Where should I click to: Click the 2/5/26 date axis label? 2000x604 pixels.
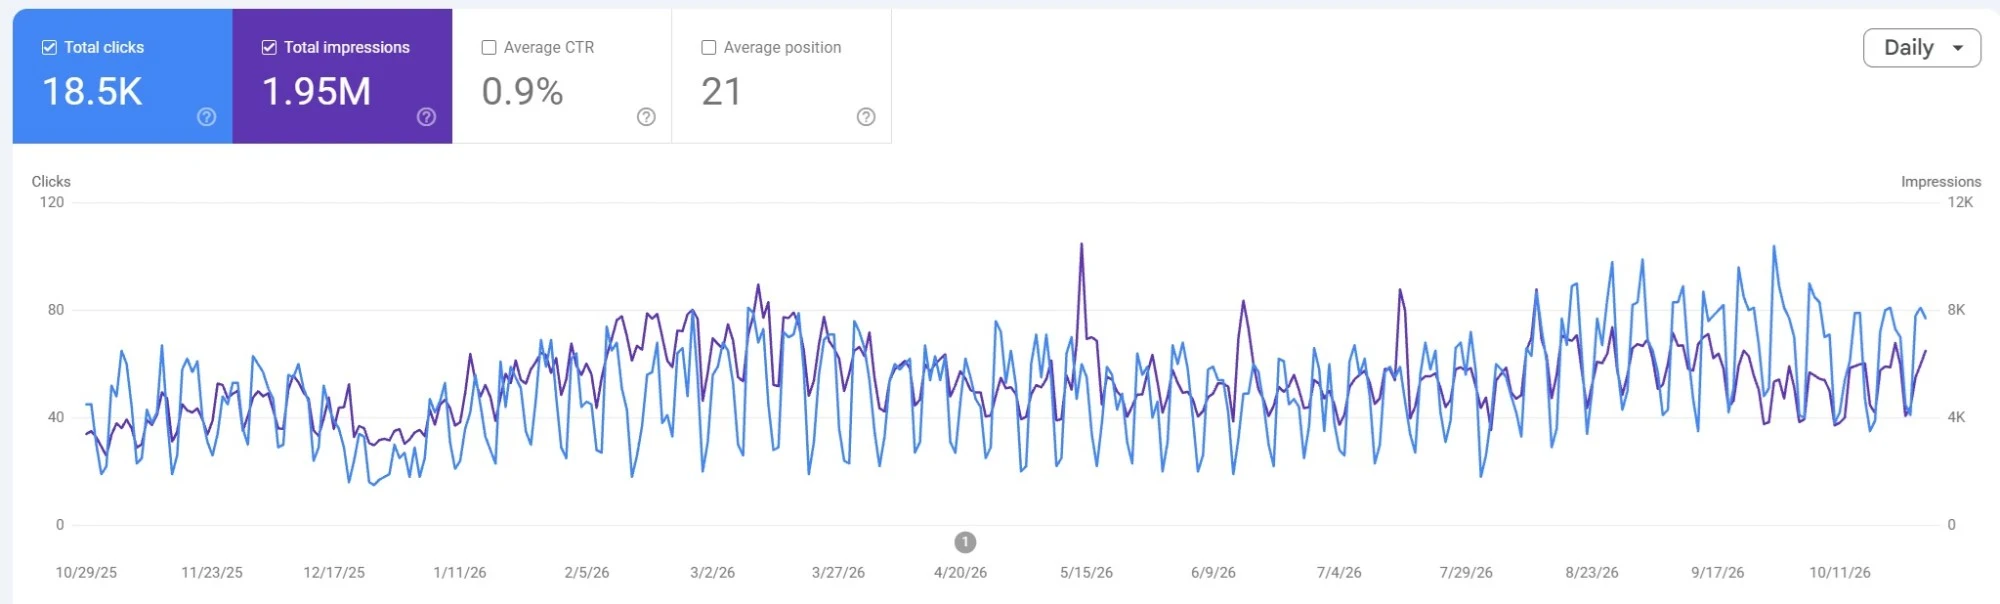tap(587, 573)
